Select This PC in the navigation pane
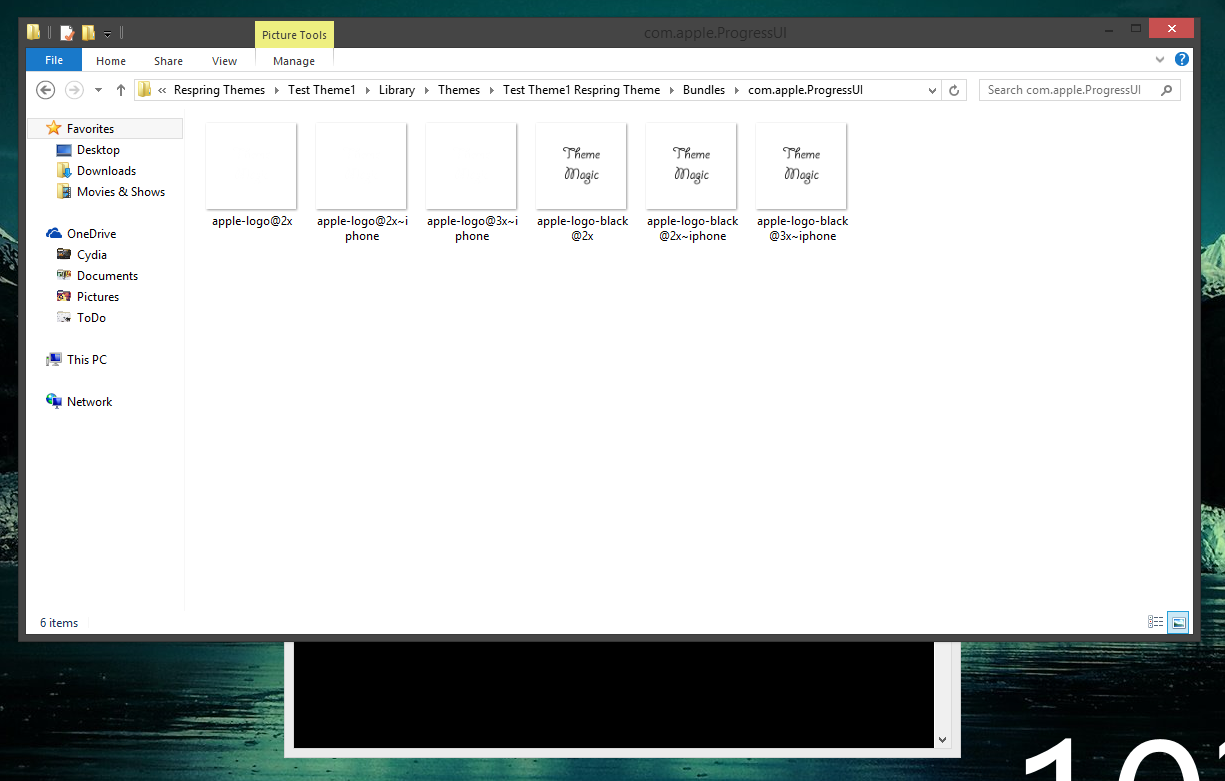The height and width of the screenshot is (781, 1225). [x=87, y=360]
